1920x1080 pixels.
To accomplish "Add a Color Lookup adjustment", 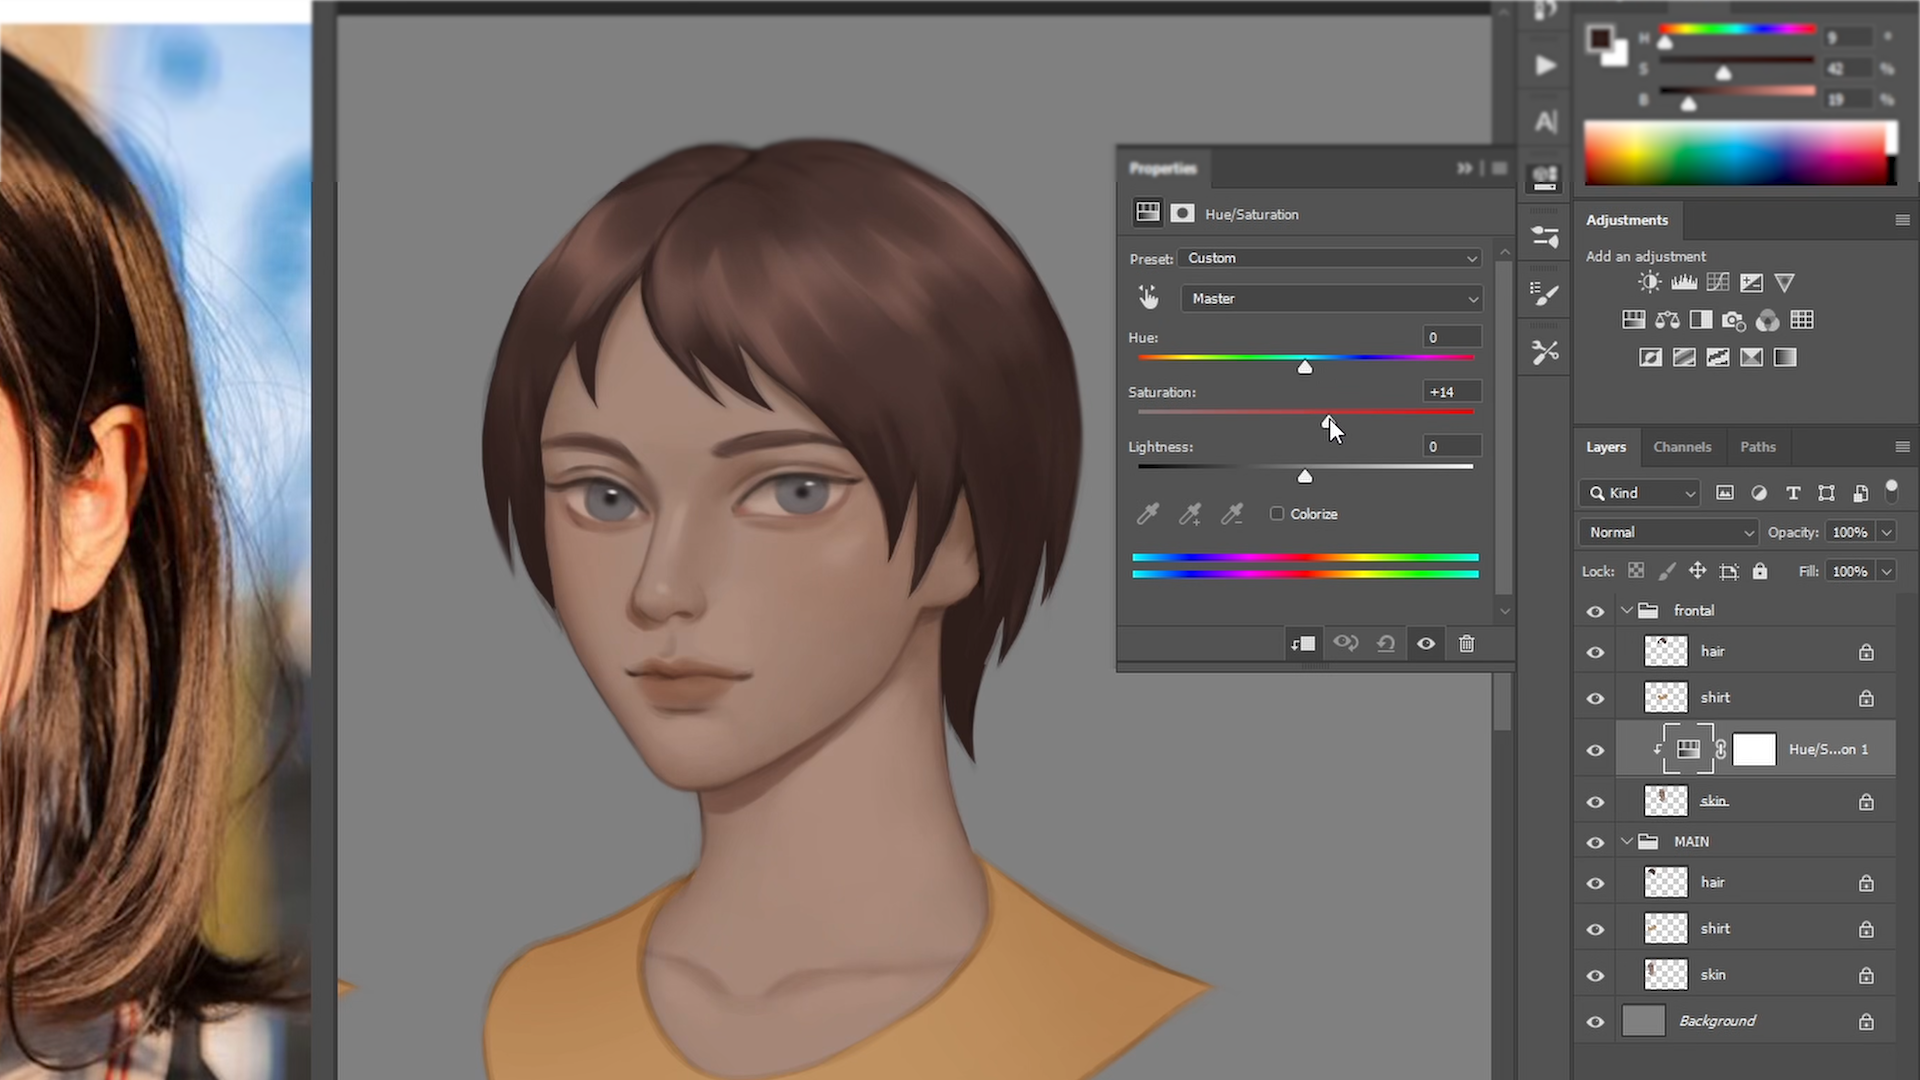I will point(1802,320).
